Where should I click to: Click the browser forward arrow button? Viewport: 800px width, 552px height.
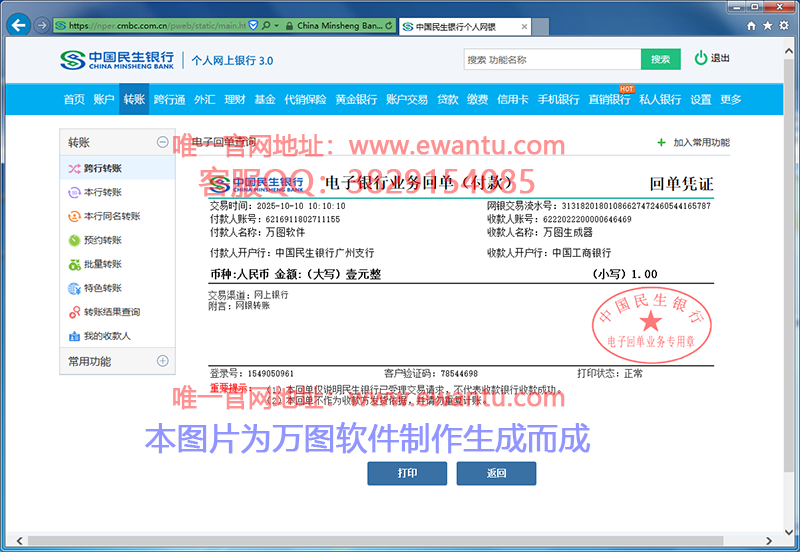click(x=42, y=25)
